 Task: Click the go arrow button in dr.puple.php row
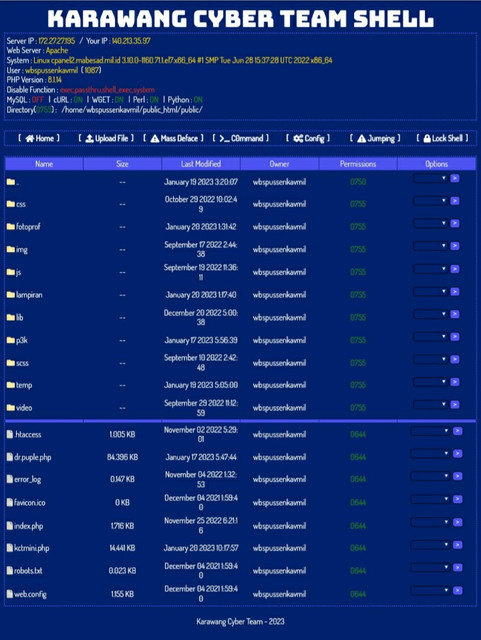coord(458,453)
